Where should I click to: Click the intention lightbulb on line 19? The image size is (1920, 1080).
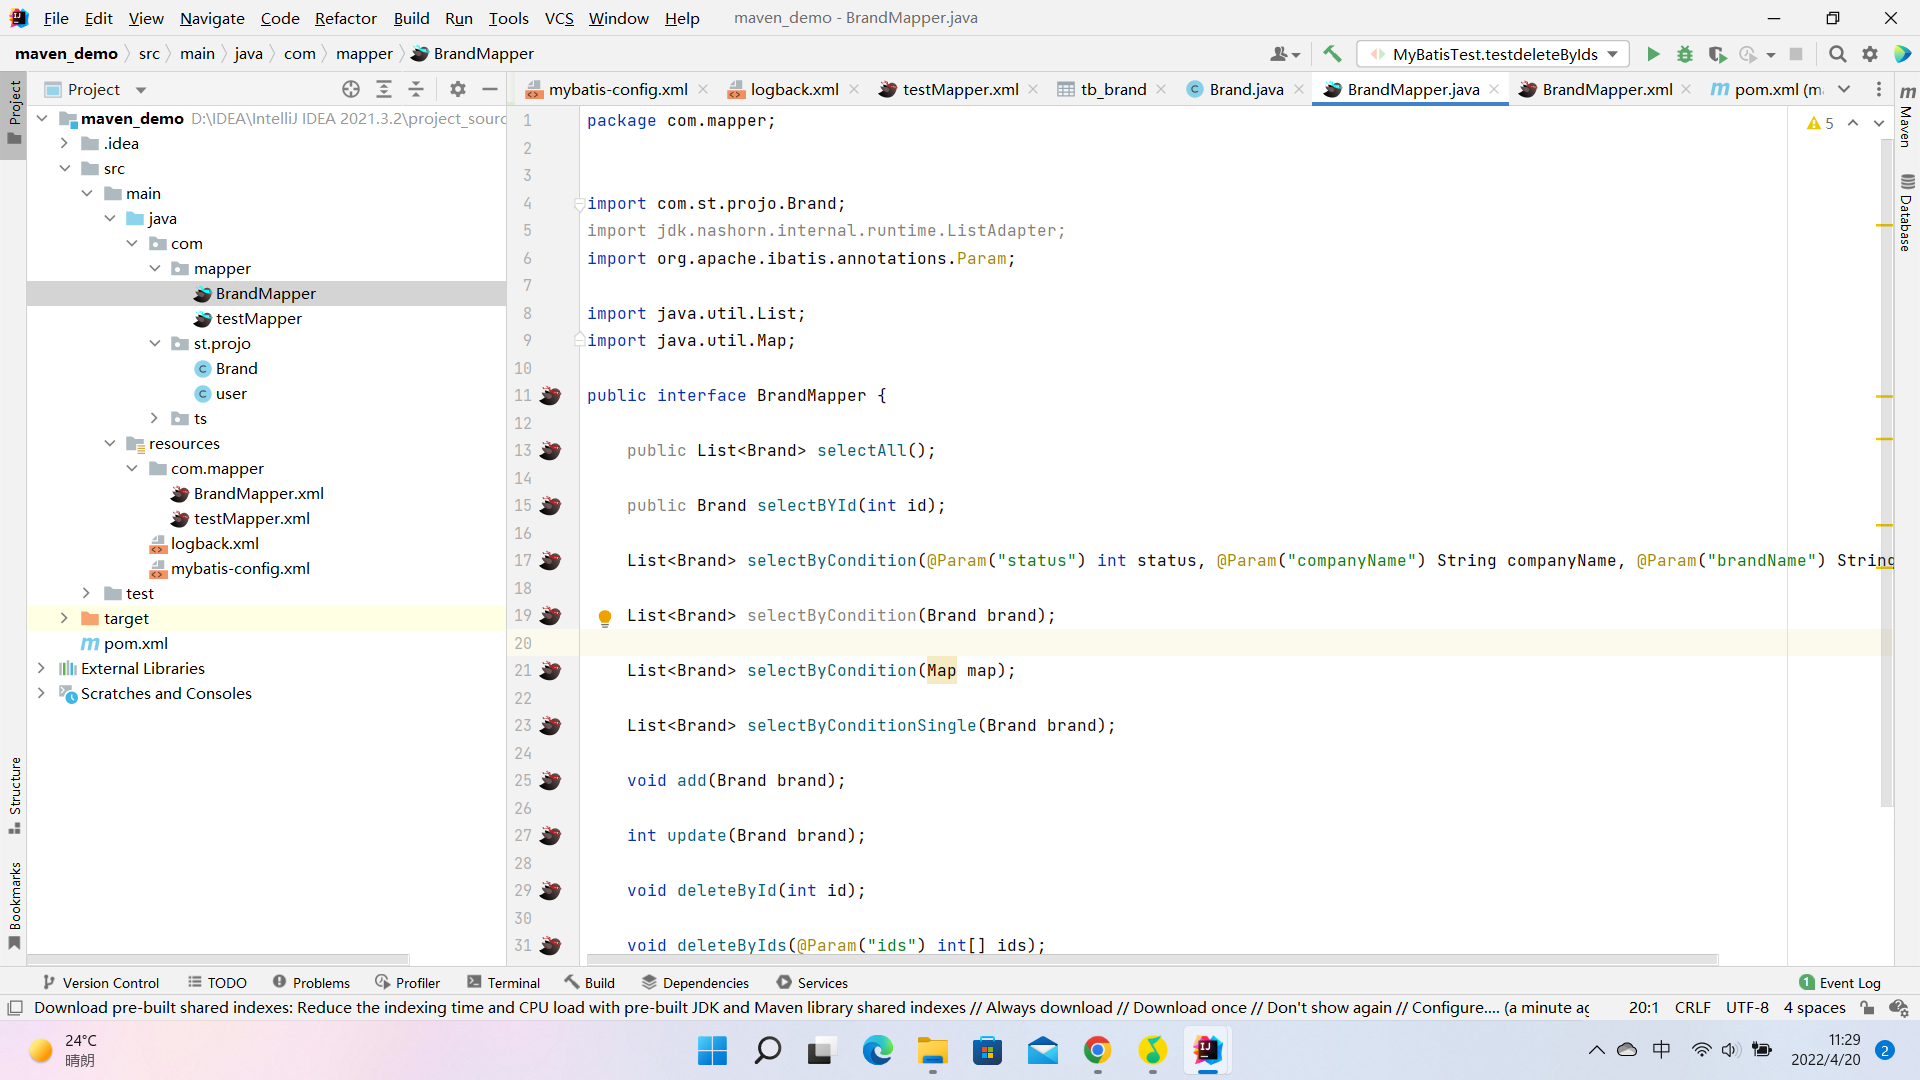click(605, 617)
